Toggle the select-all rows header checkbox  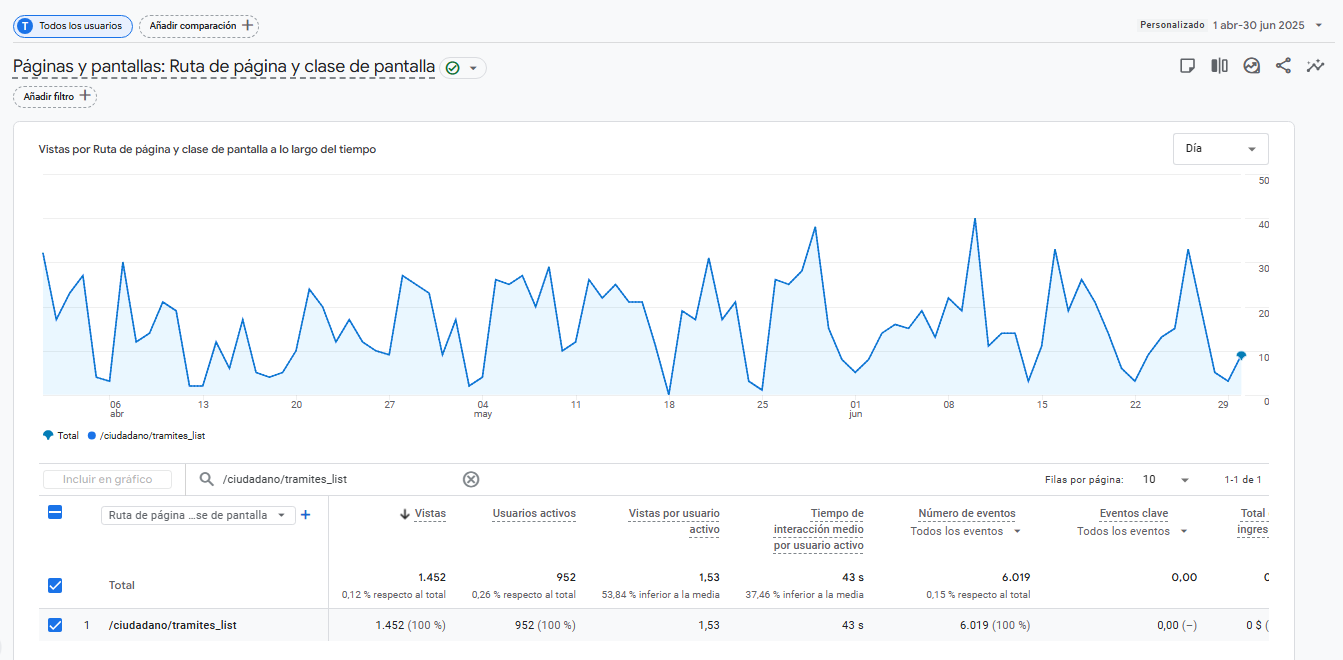tap(55, 512)
